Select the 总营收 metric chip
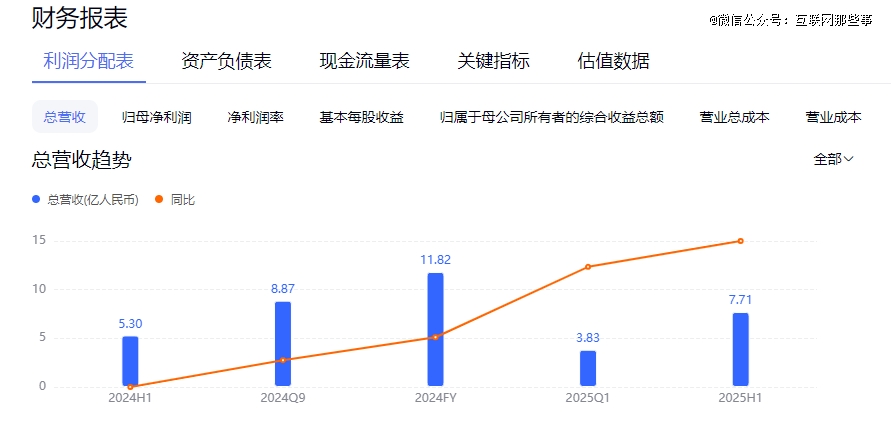This screenshot has height=422, width=891. tap(65, 117)
